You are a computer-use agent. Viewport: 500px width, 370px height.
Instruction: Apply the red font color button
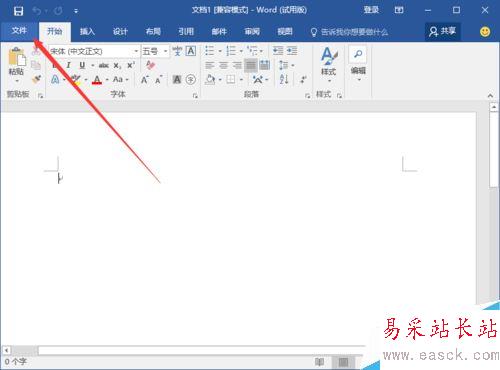(x=97, y=79)
